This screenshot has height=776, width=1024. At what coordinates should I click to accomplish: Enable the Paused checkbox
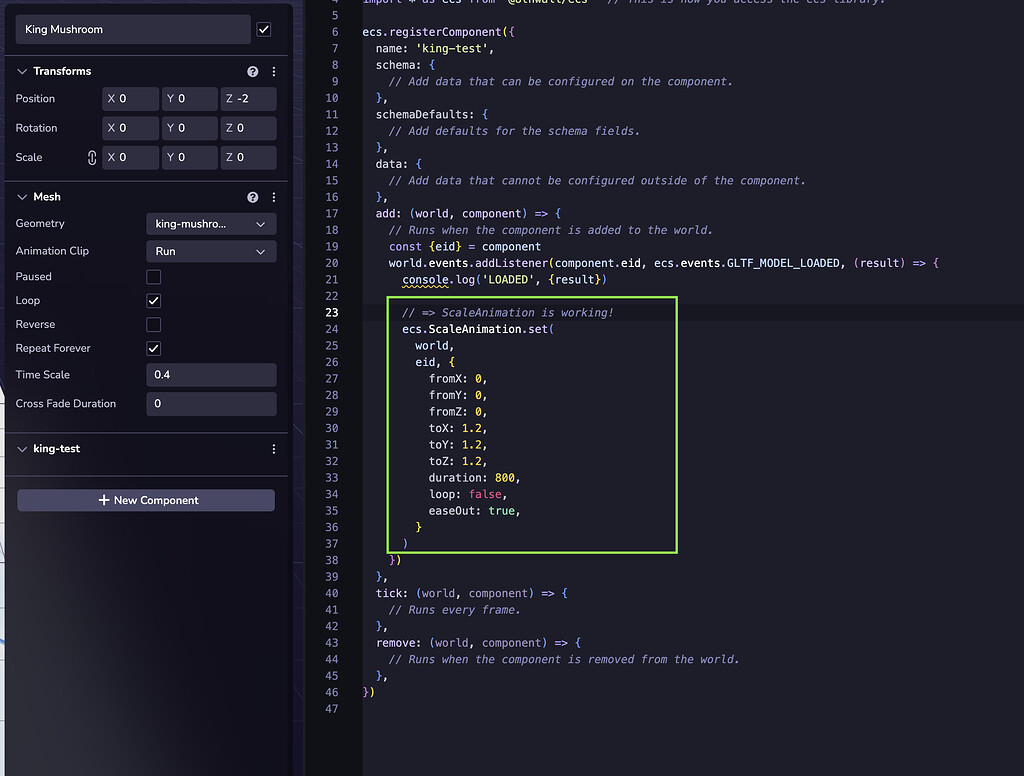point(153,276)
